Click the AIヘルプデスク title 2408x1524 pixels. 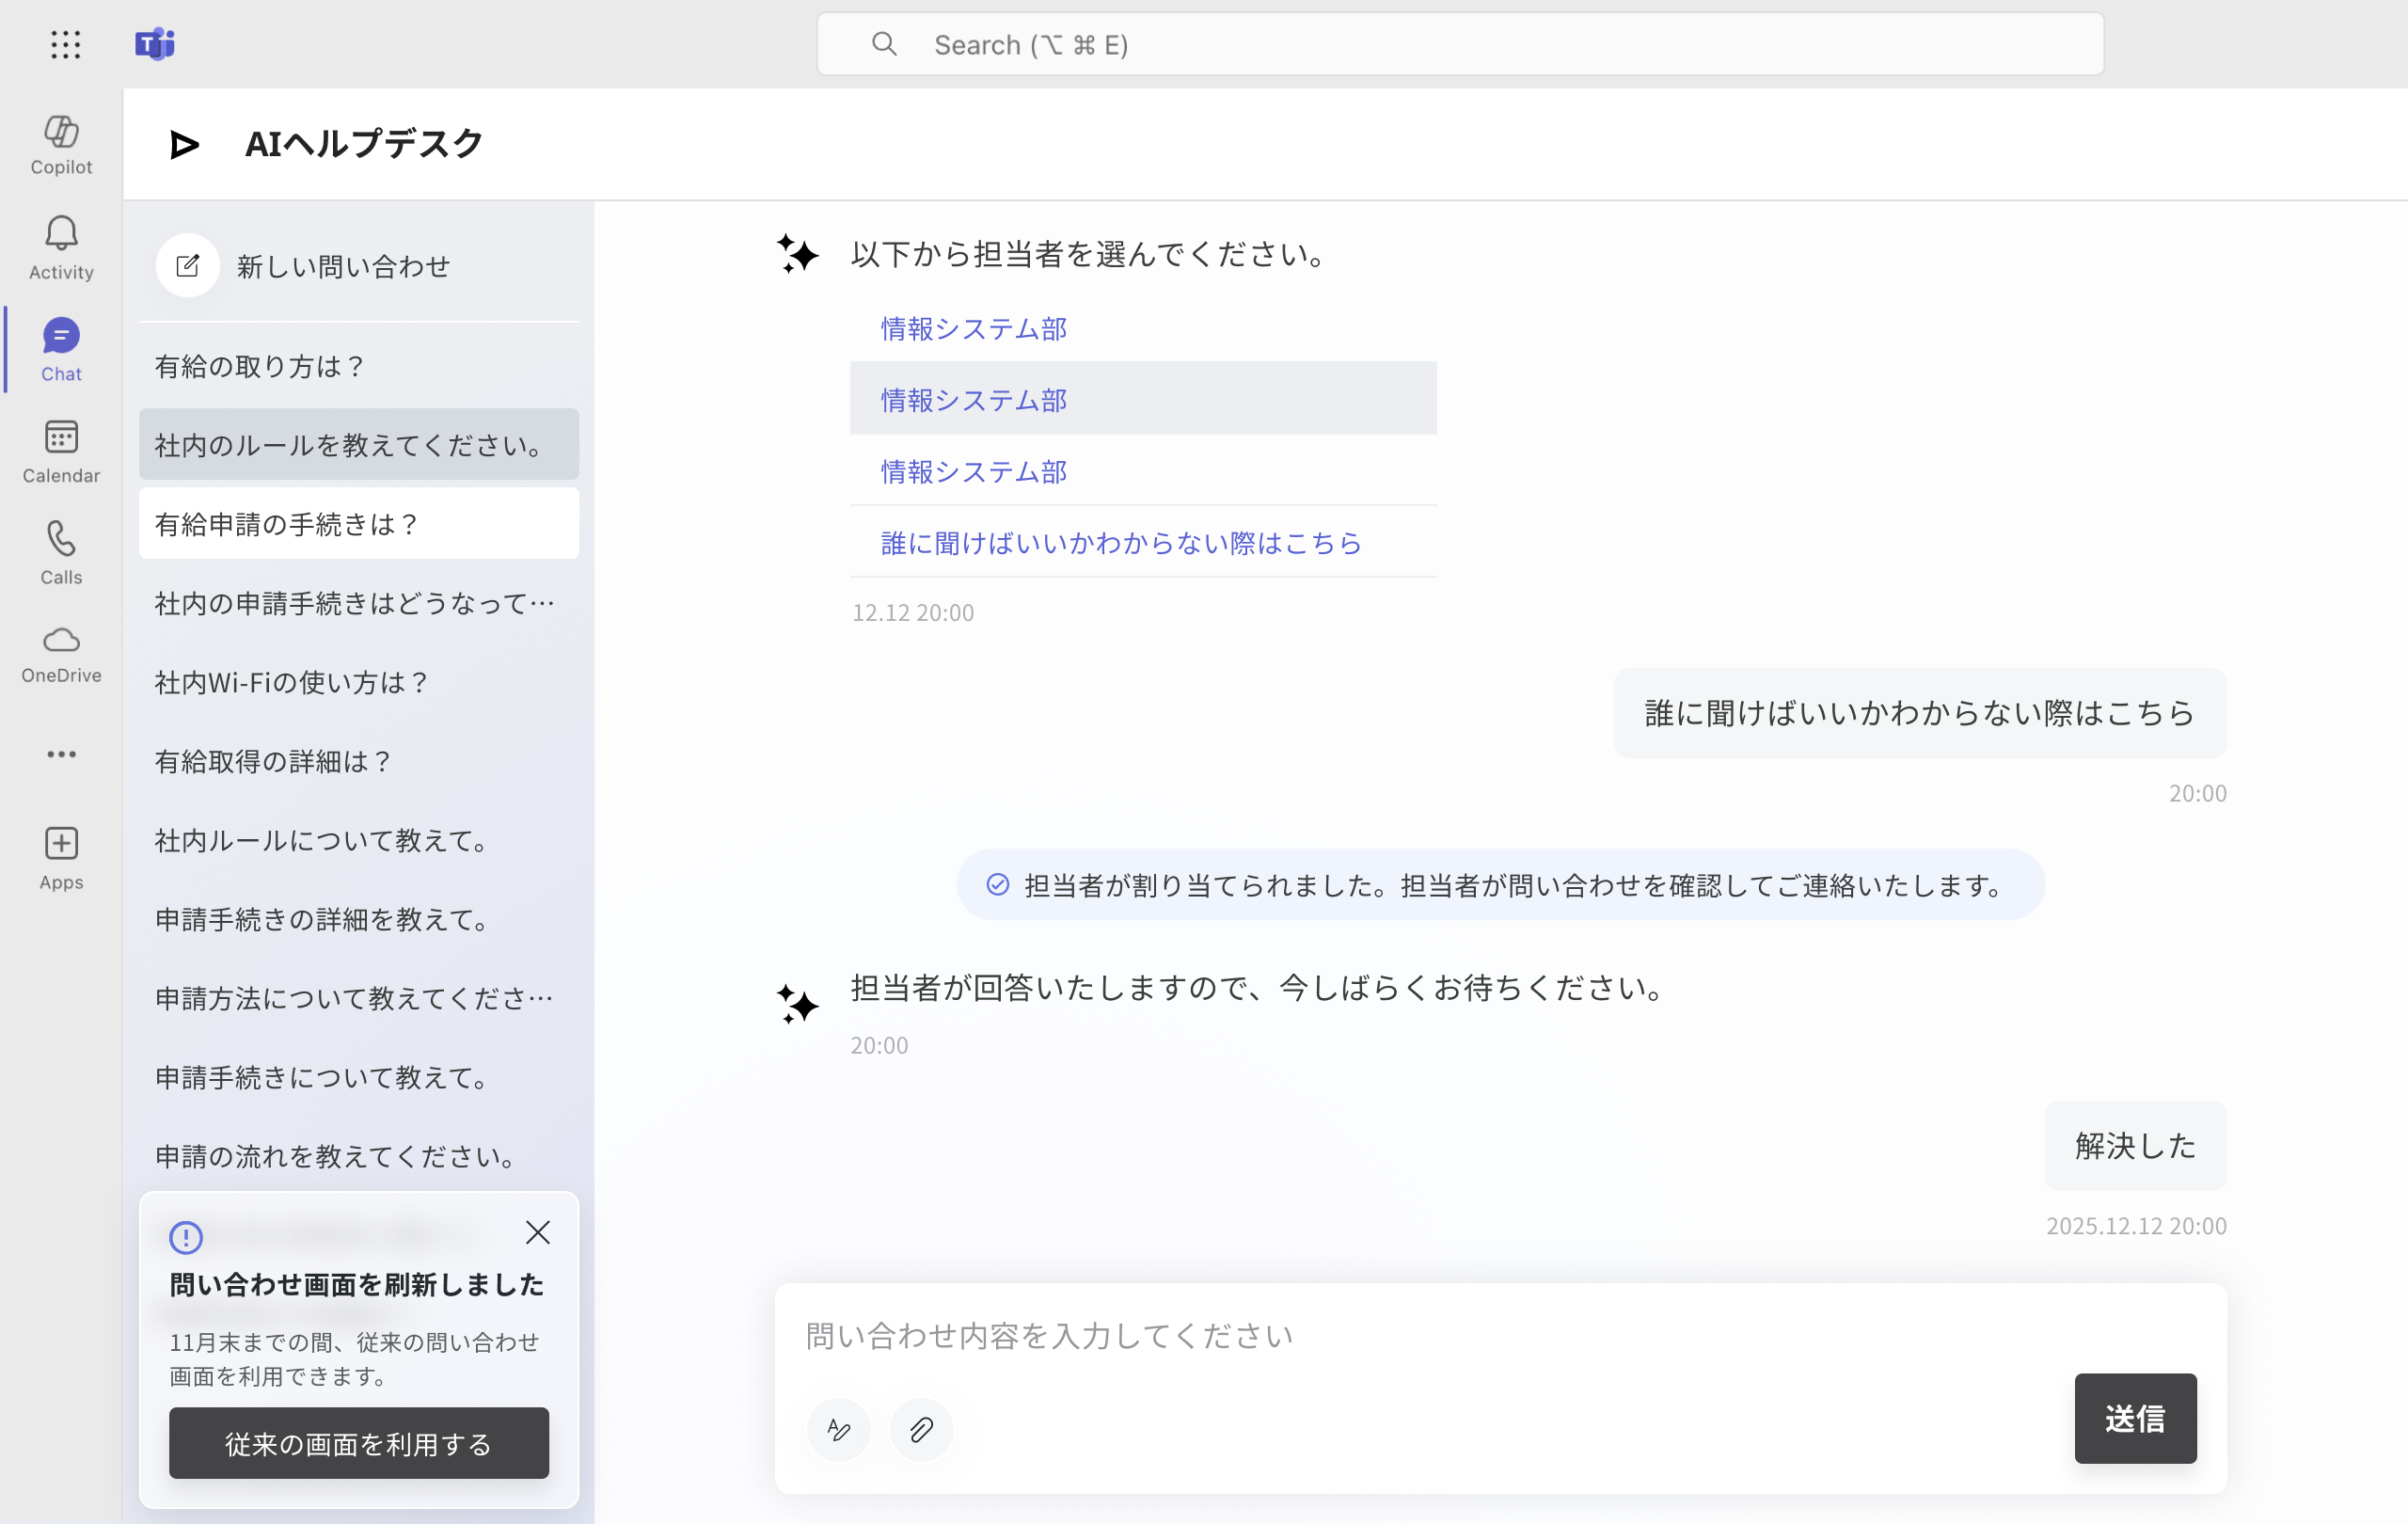pos(364,144)
